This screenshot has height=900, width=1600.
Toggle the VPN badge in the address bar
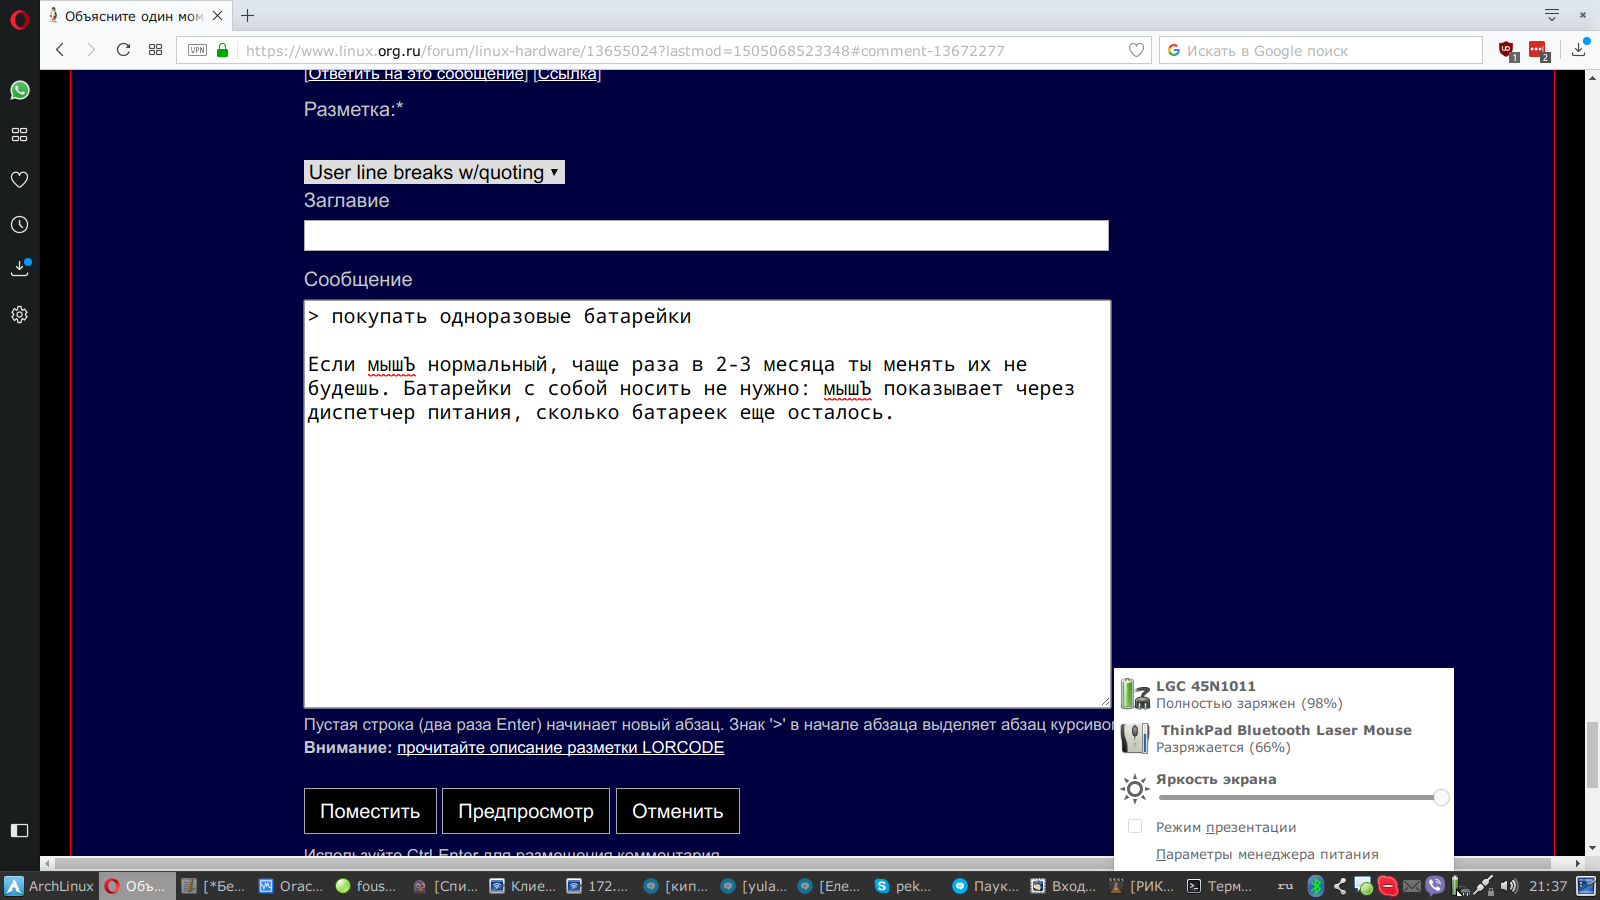click(198, 50)
